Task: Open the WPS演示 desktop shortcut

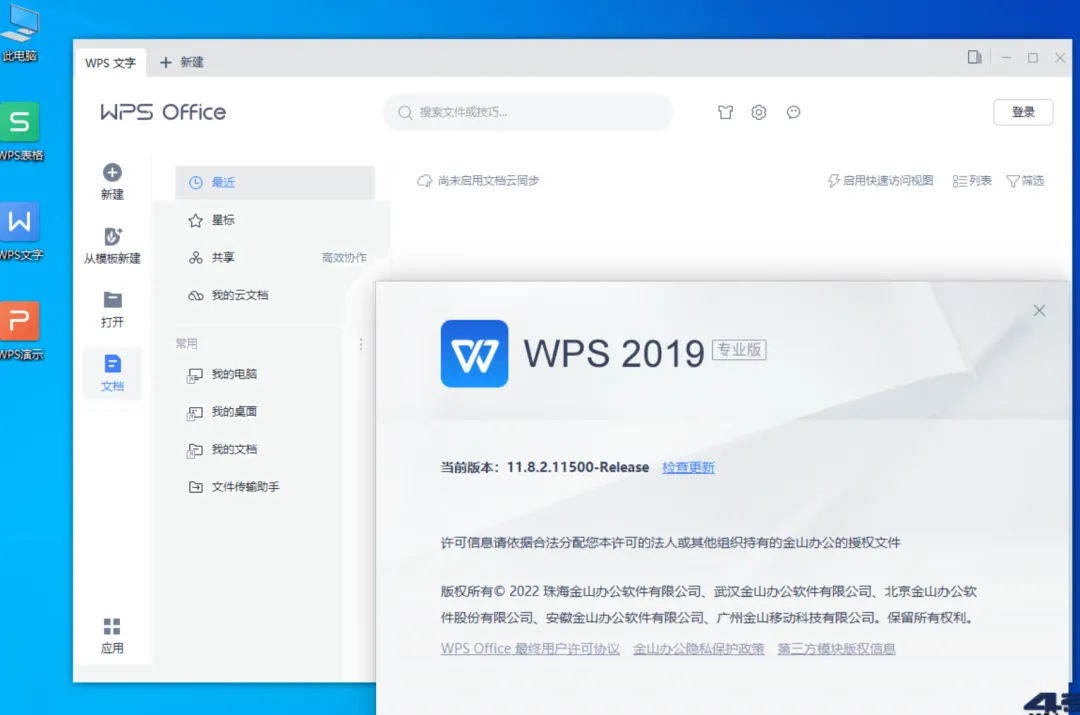Action: pyautogui.click(x=20, y=331)
